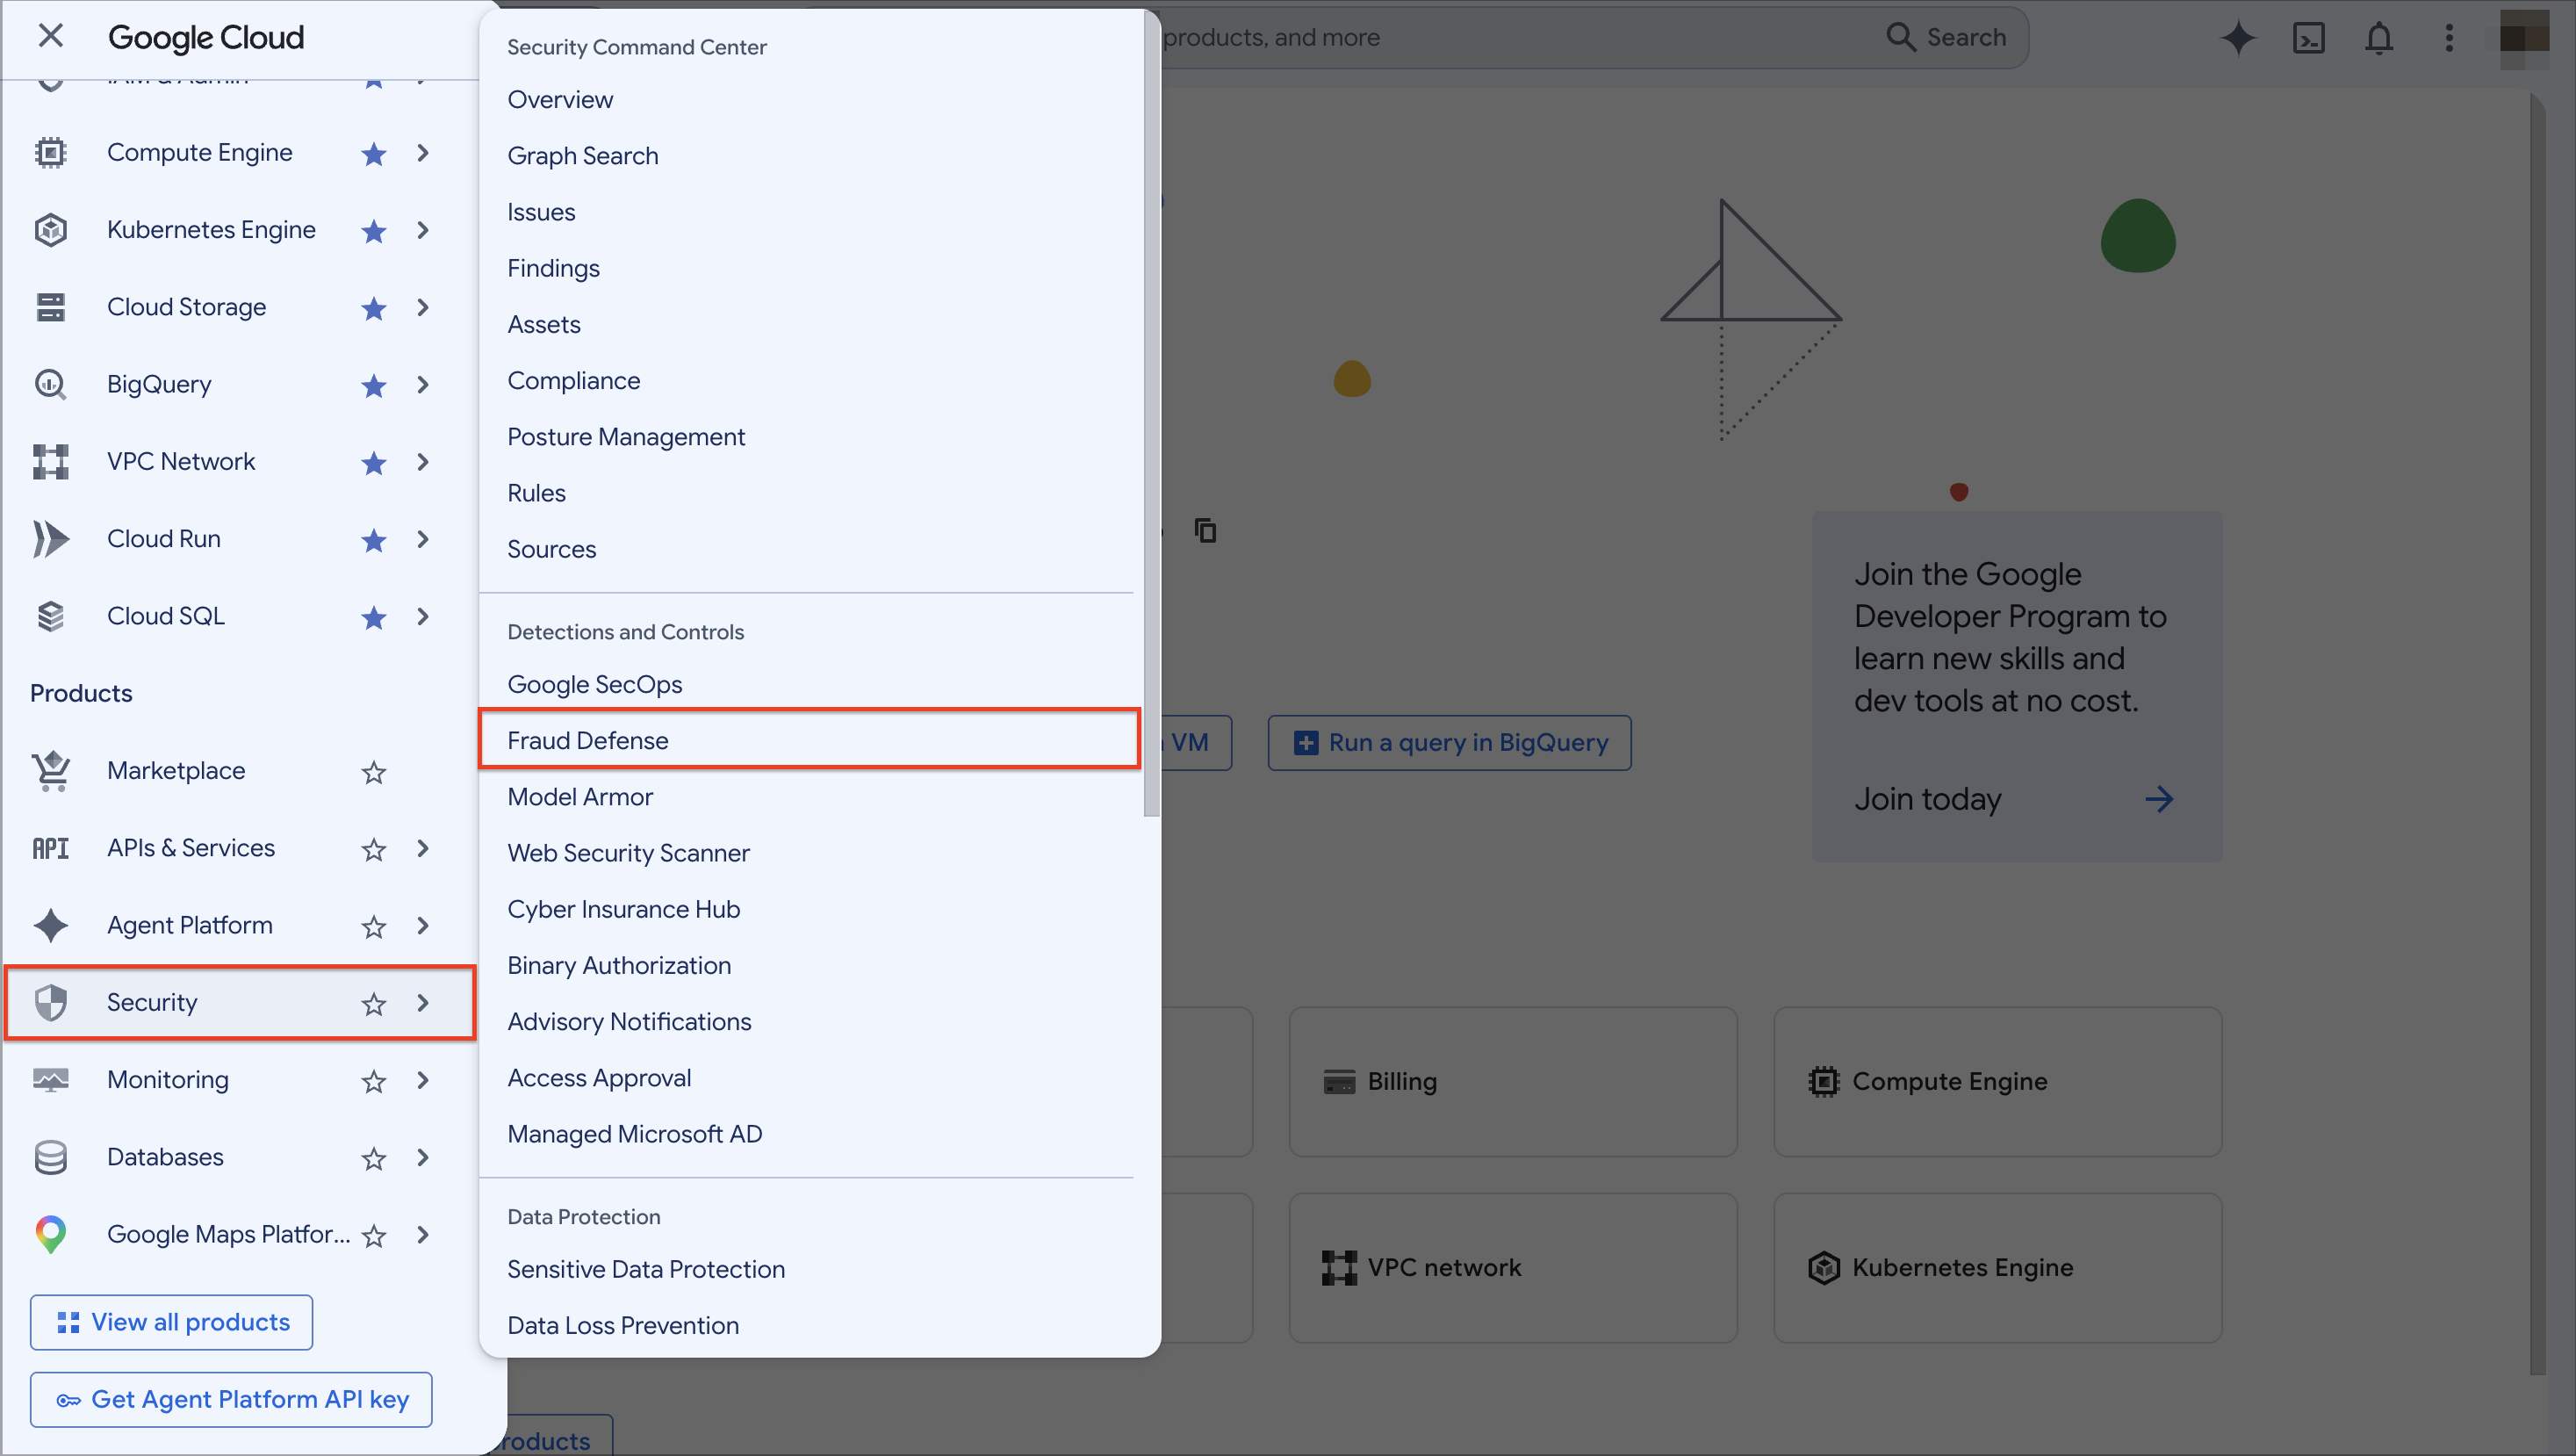
Task: Click the Agent Platform sparkle icon in sidebar
Action: coord(50,925)
